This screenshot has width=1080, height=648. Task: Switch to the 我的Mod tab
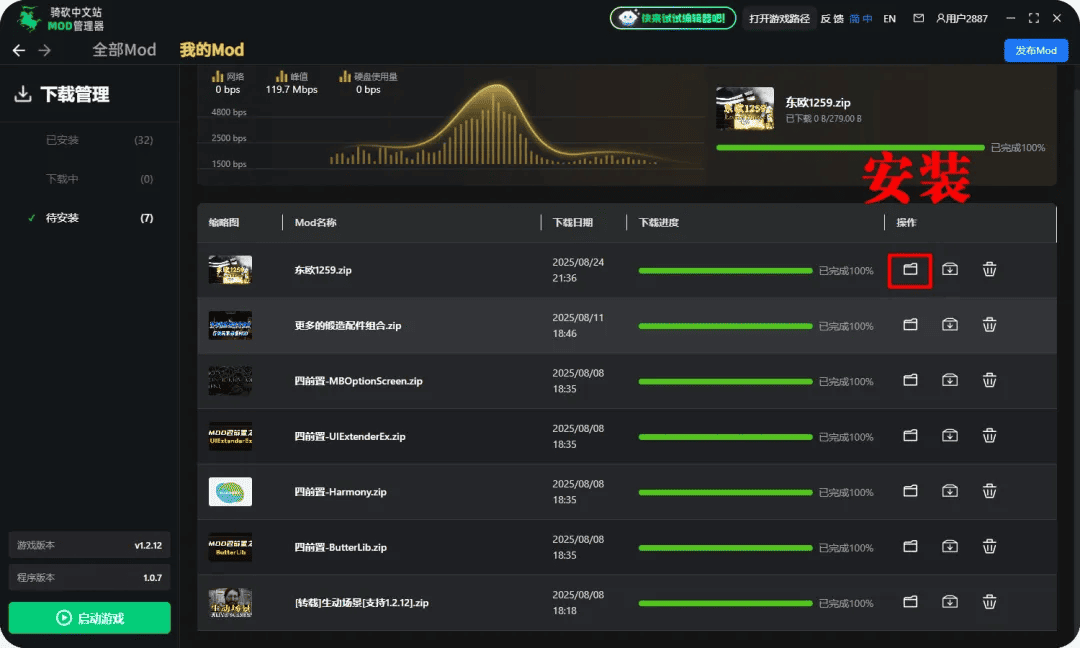click(x=211, y=50)
